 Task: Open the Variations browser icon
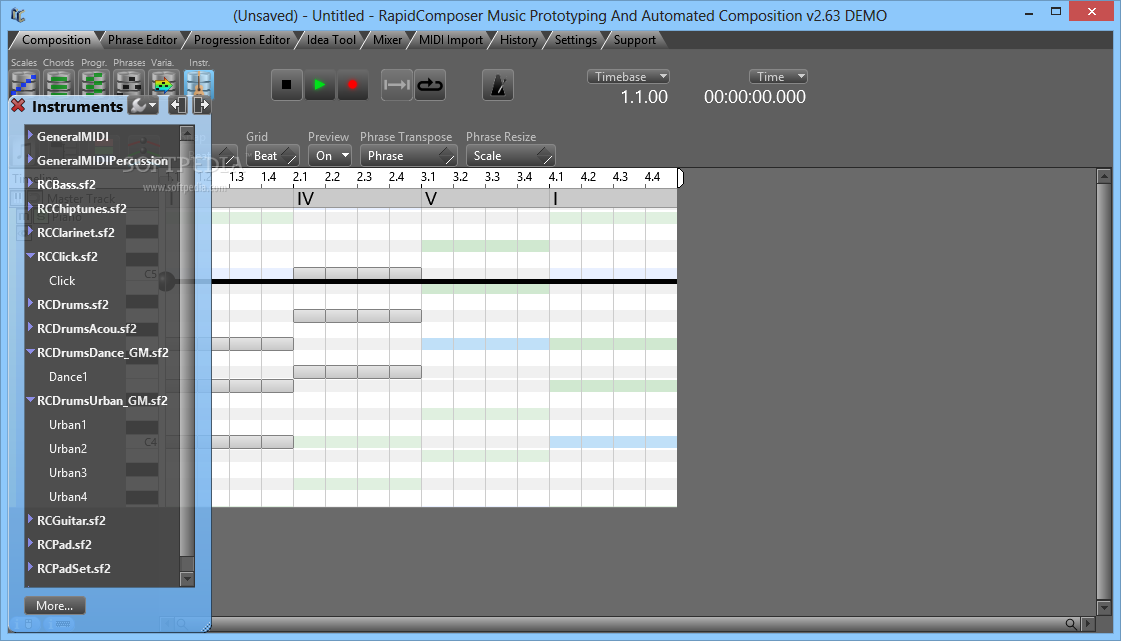[x=164, y=84]
